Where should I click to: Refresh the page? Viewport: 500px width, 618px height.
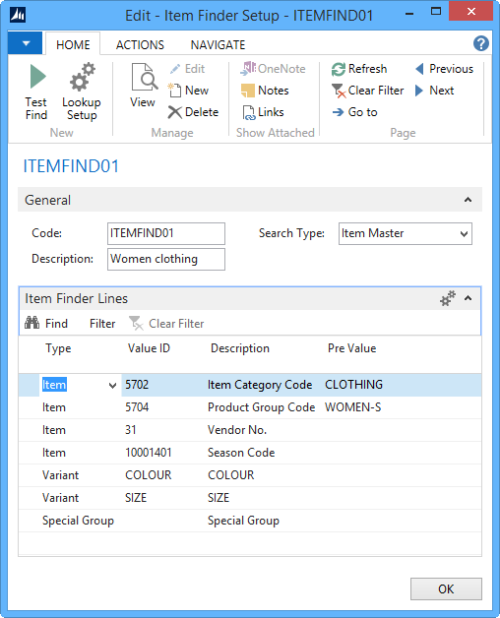point(359,69)
